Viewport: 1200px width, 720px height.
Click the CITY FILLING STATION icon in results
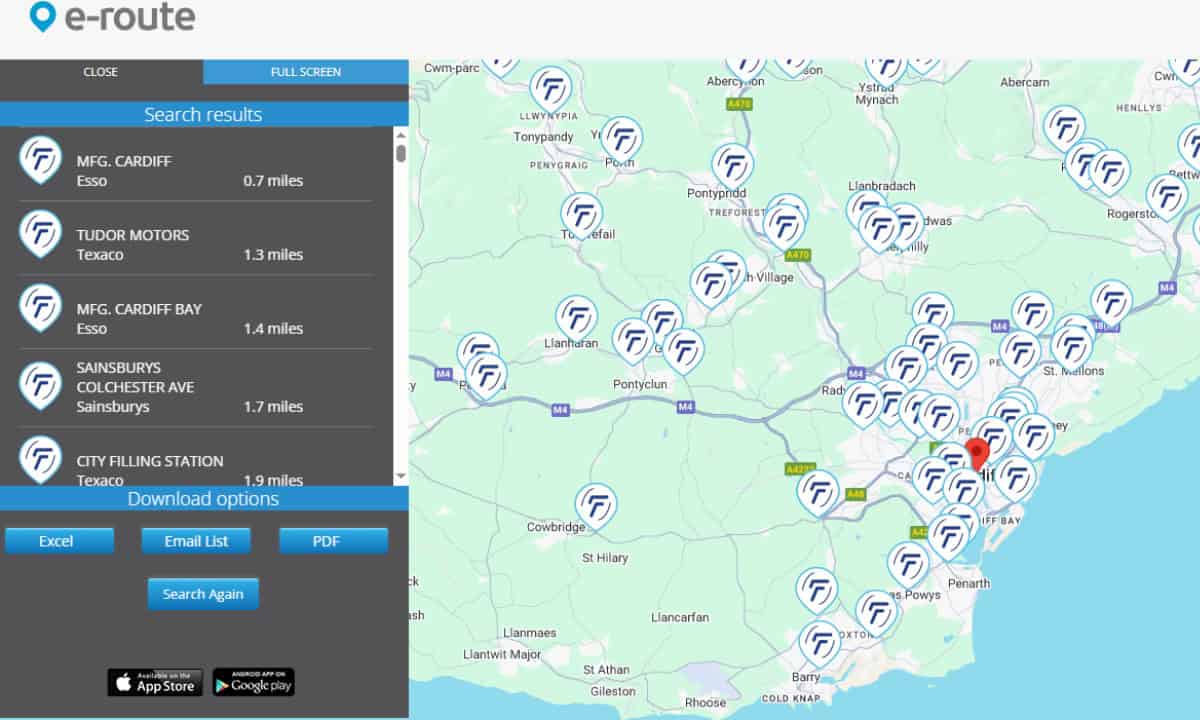40,460
